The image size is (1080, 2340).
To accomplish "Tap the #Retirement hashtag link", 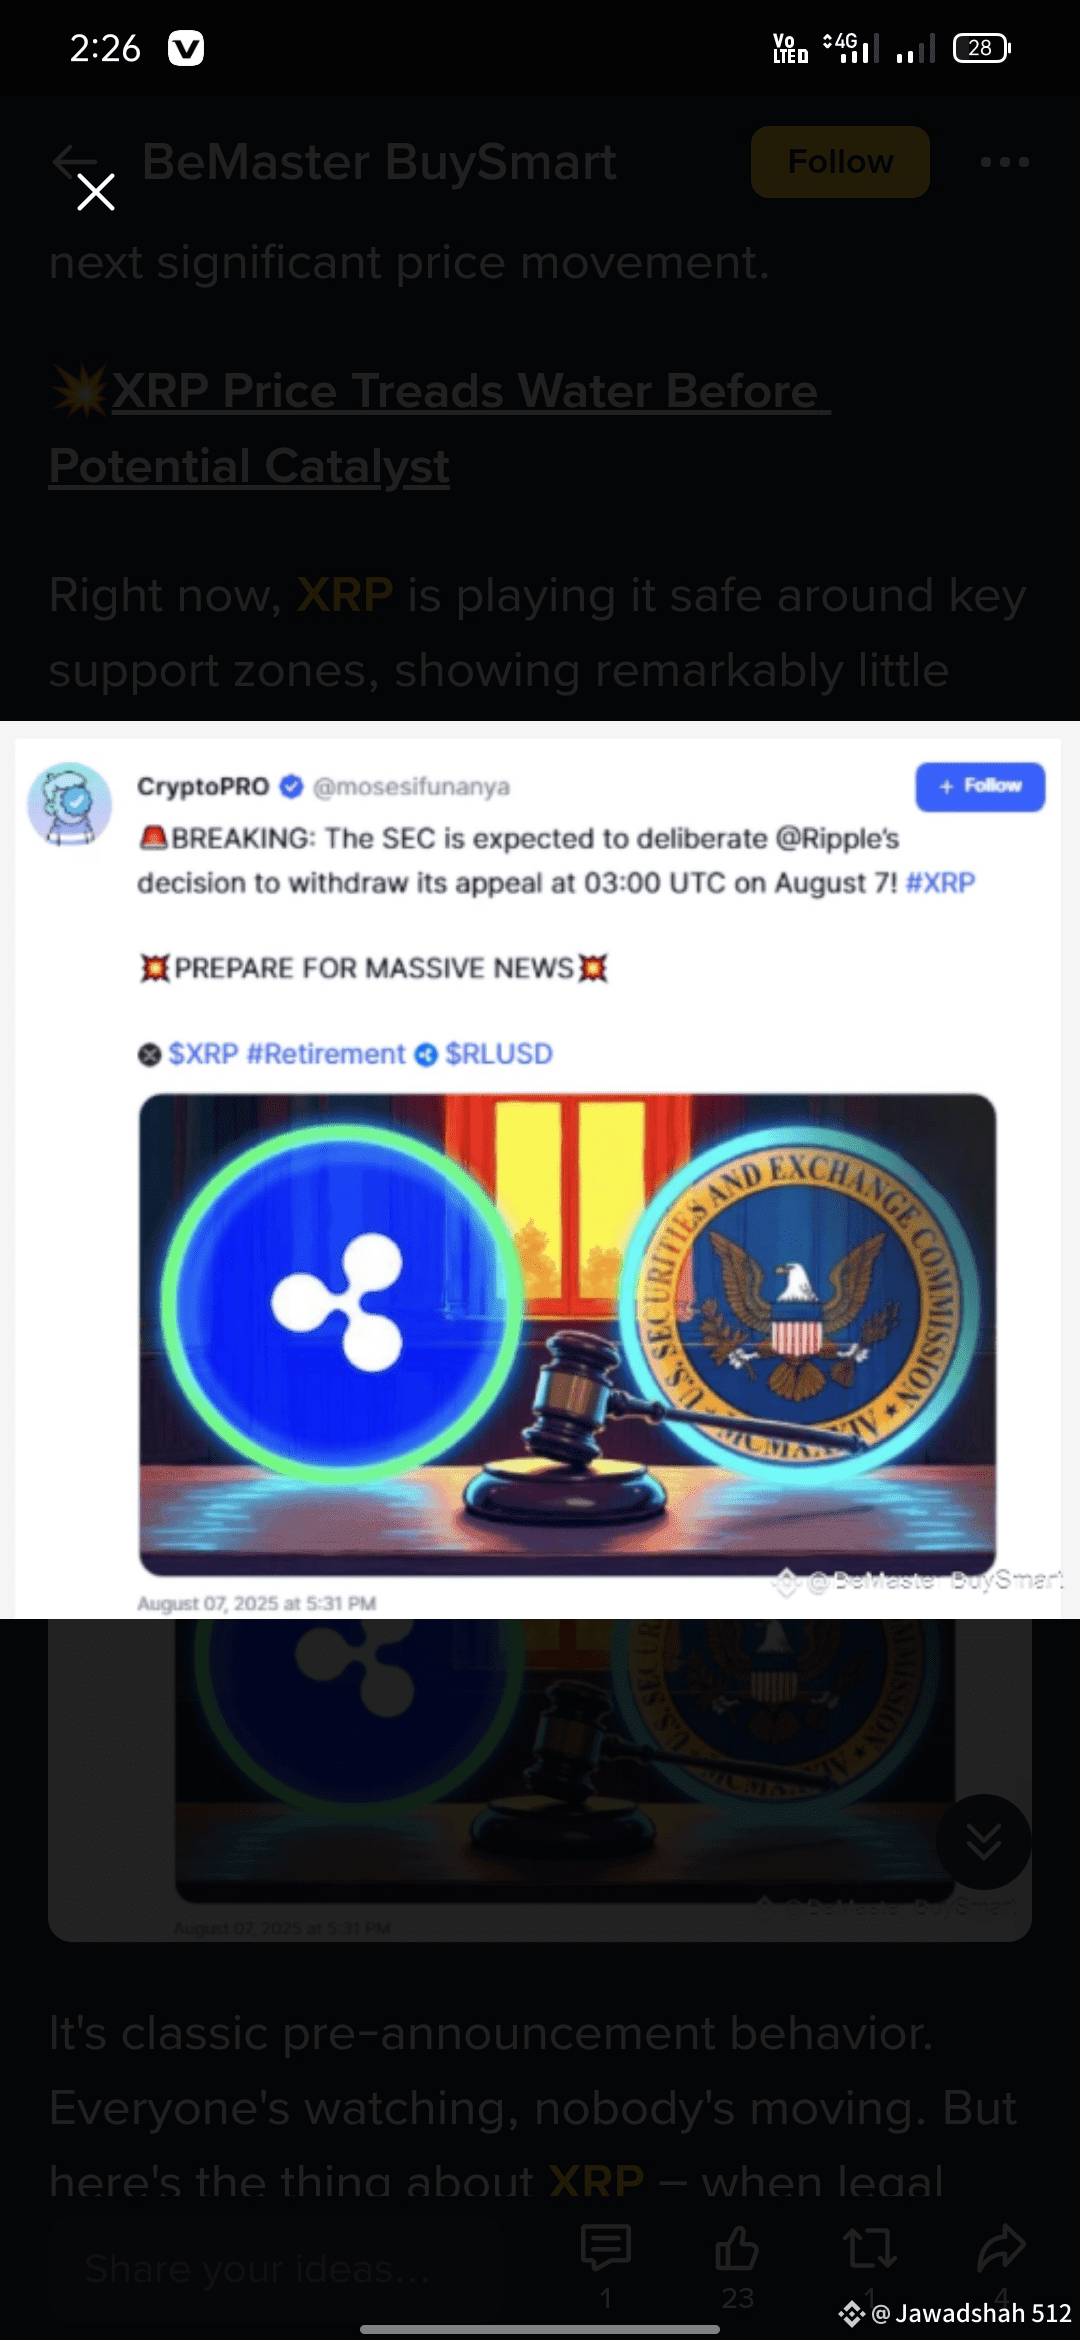I will (x=326, y=1054).
